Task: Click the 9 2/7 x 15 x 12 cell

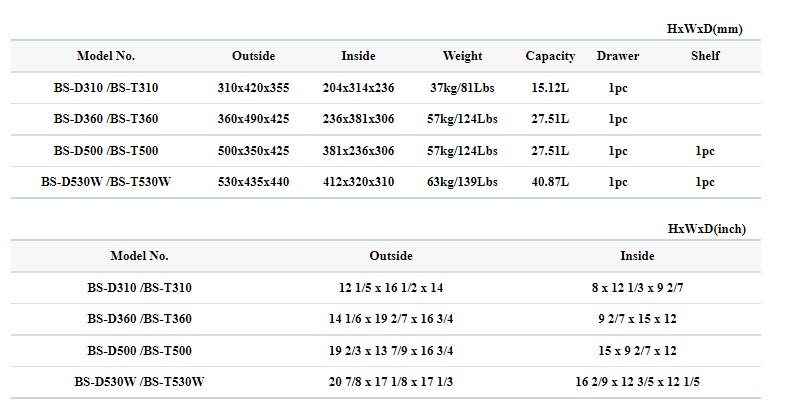Action: (637, 319)
